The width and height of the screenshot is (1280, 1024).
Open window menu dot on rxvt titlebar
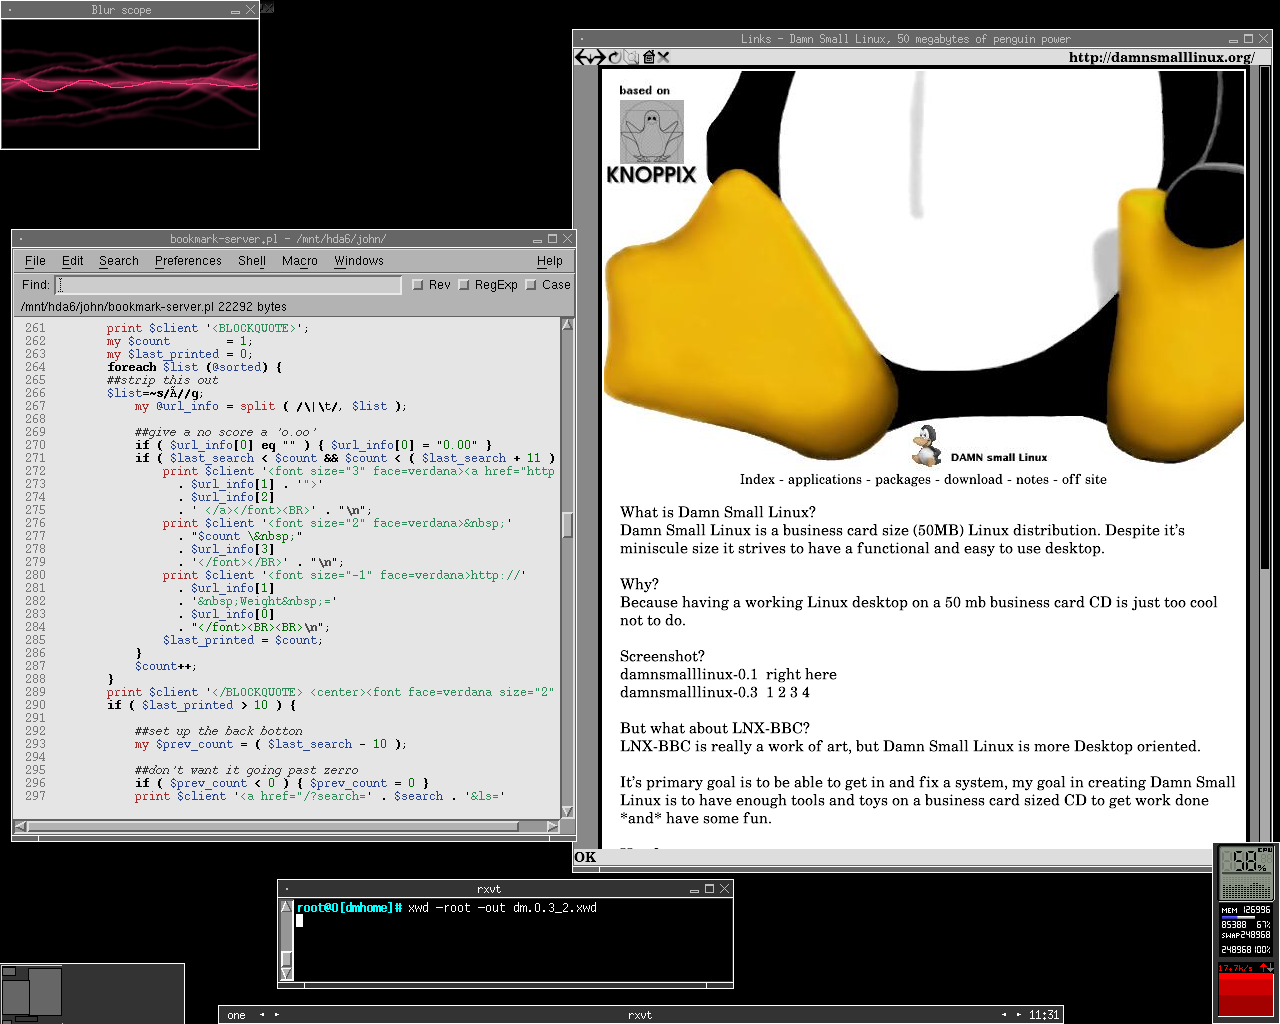pyautogui.click(x=286, y=889)
